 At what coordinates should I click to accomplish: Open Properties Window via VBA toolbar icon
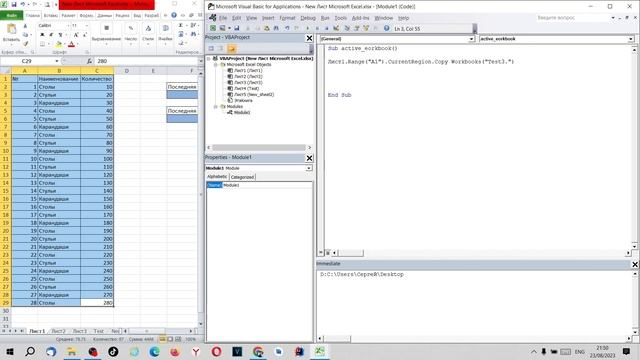pos(356,28)
